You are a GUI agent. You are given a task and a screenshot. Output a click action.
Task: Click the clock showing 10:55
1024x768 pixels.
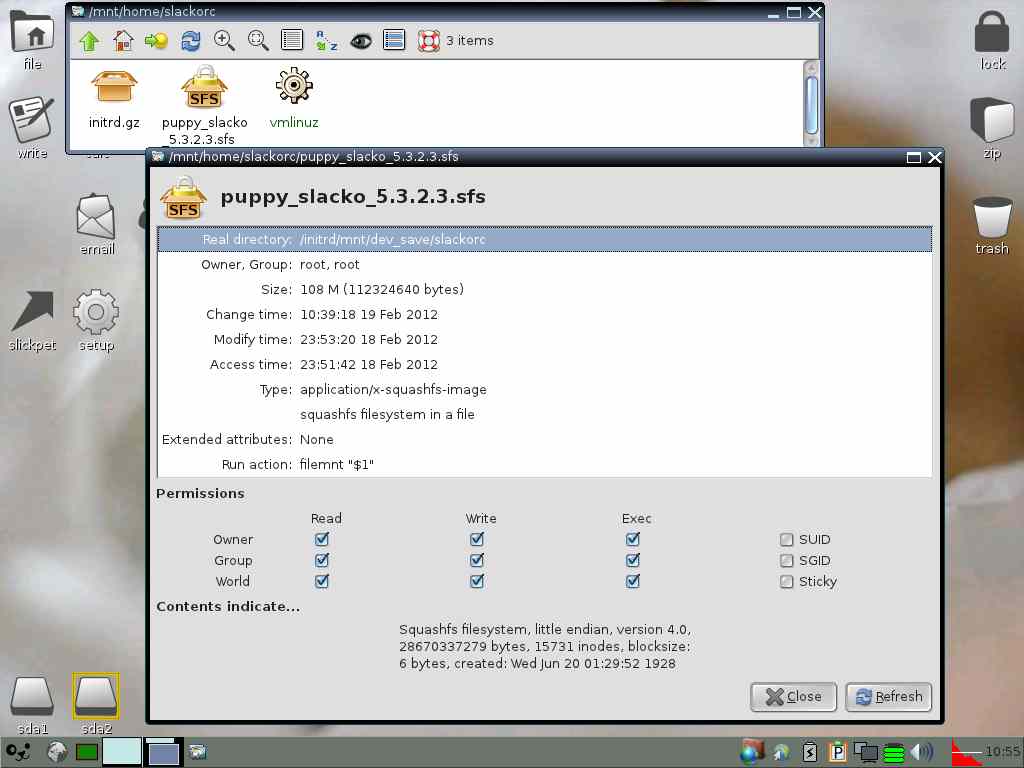coord(1002,752)
